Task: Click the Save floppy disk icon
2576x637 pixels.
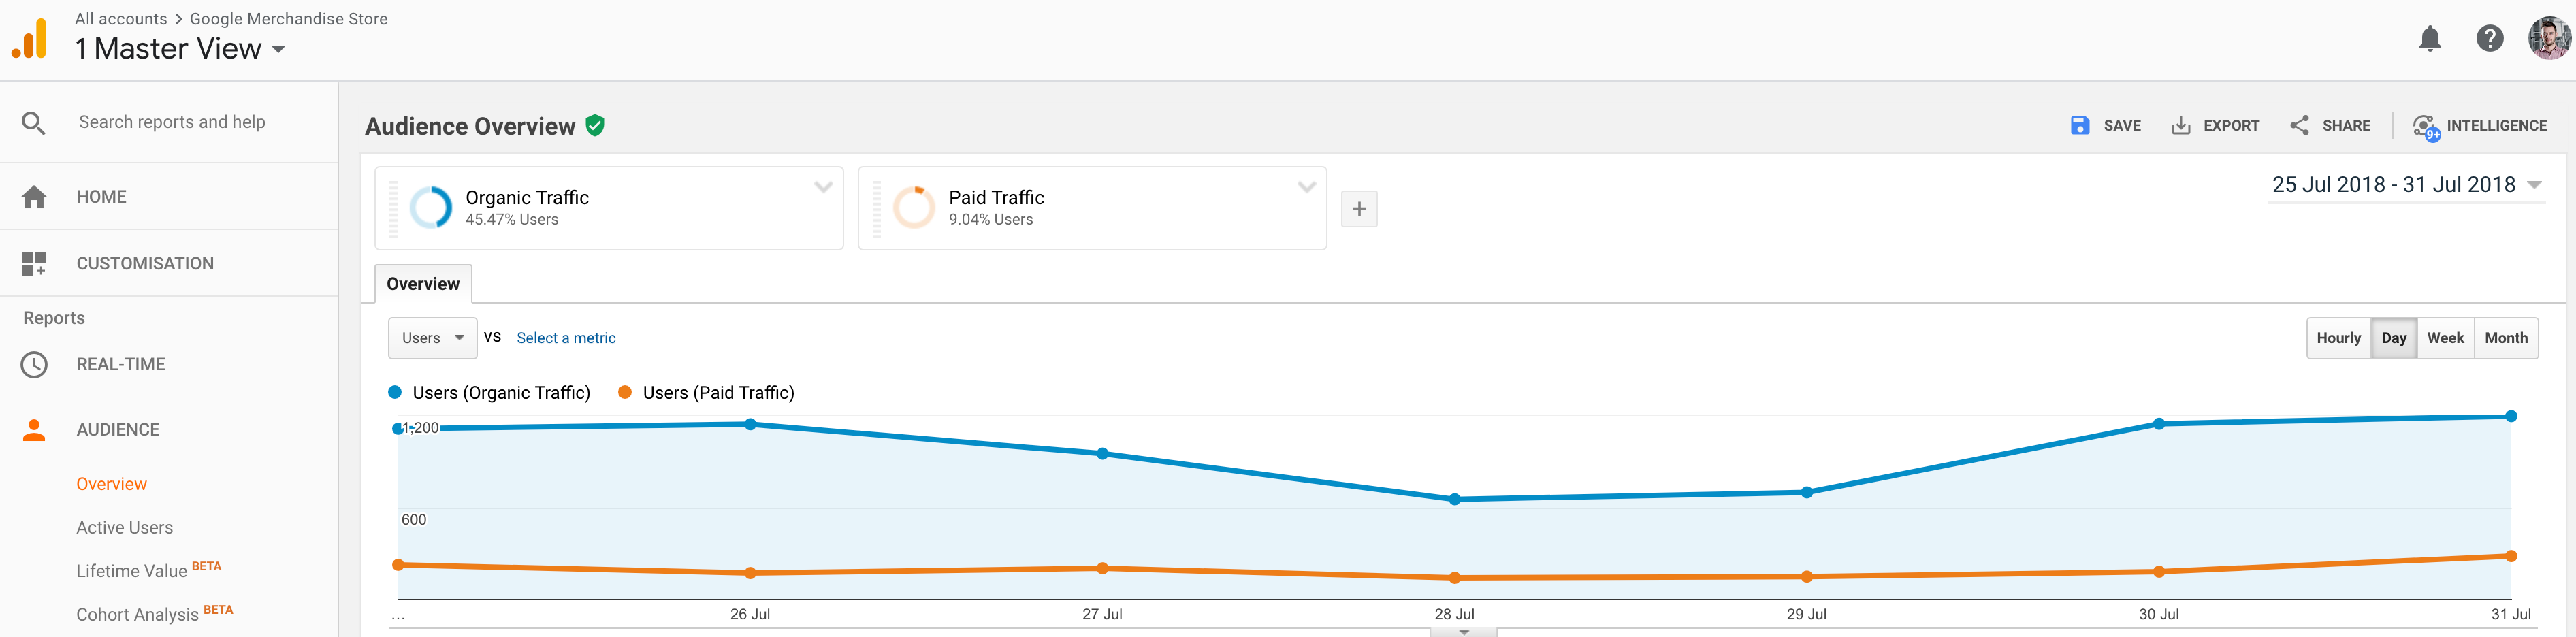Action: [2080, 126]
